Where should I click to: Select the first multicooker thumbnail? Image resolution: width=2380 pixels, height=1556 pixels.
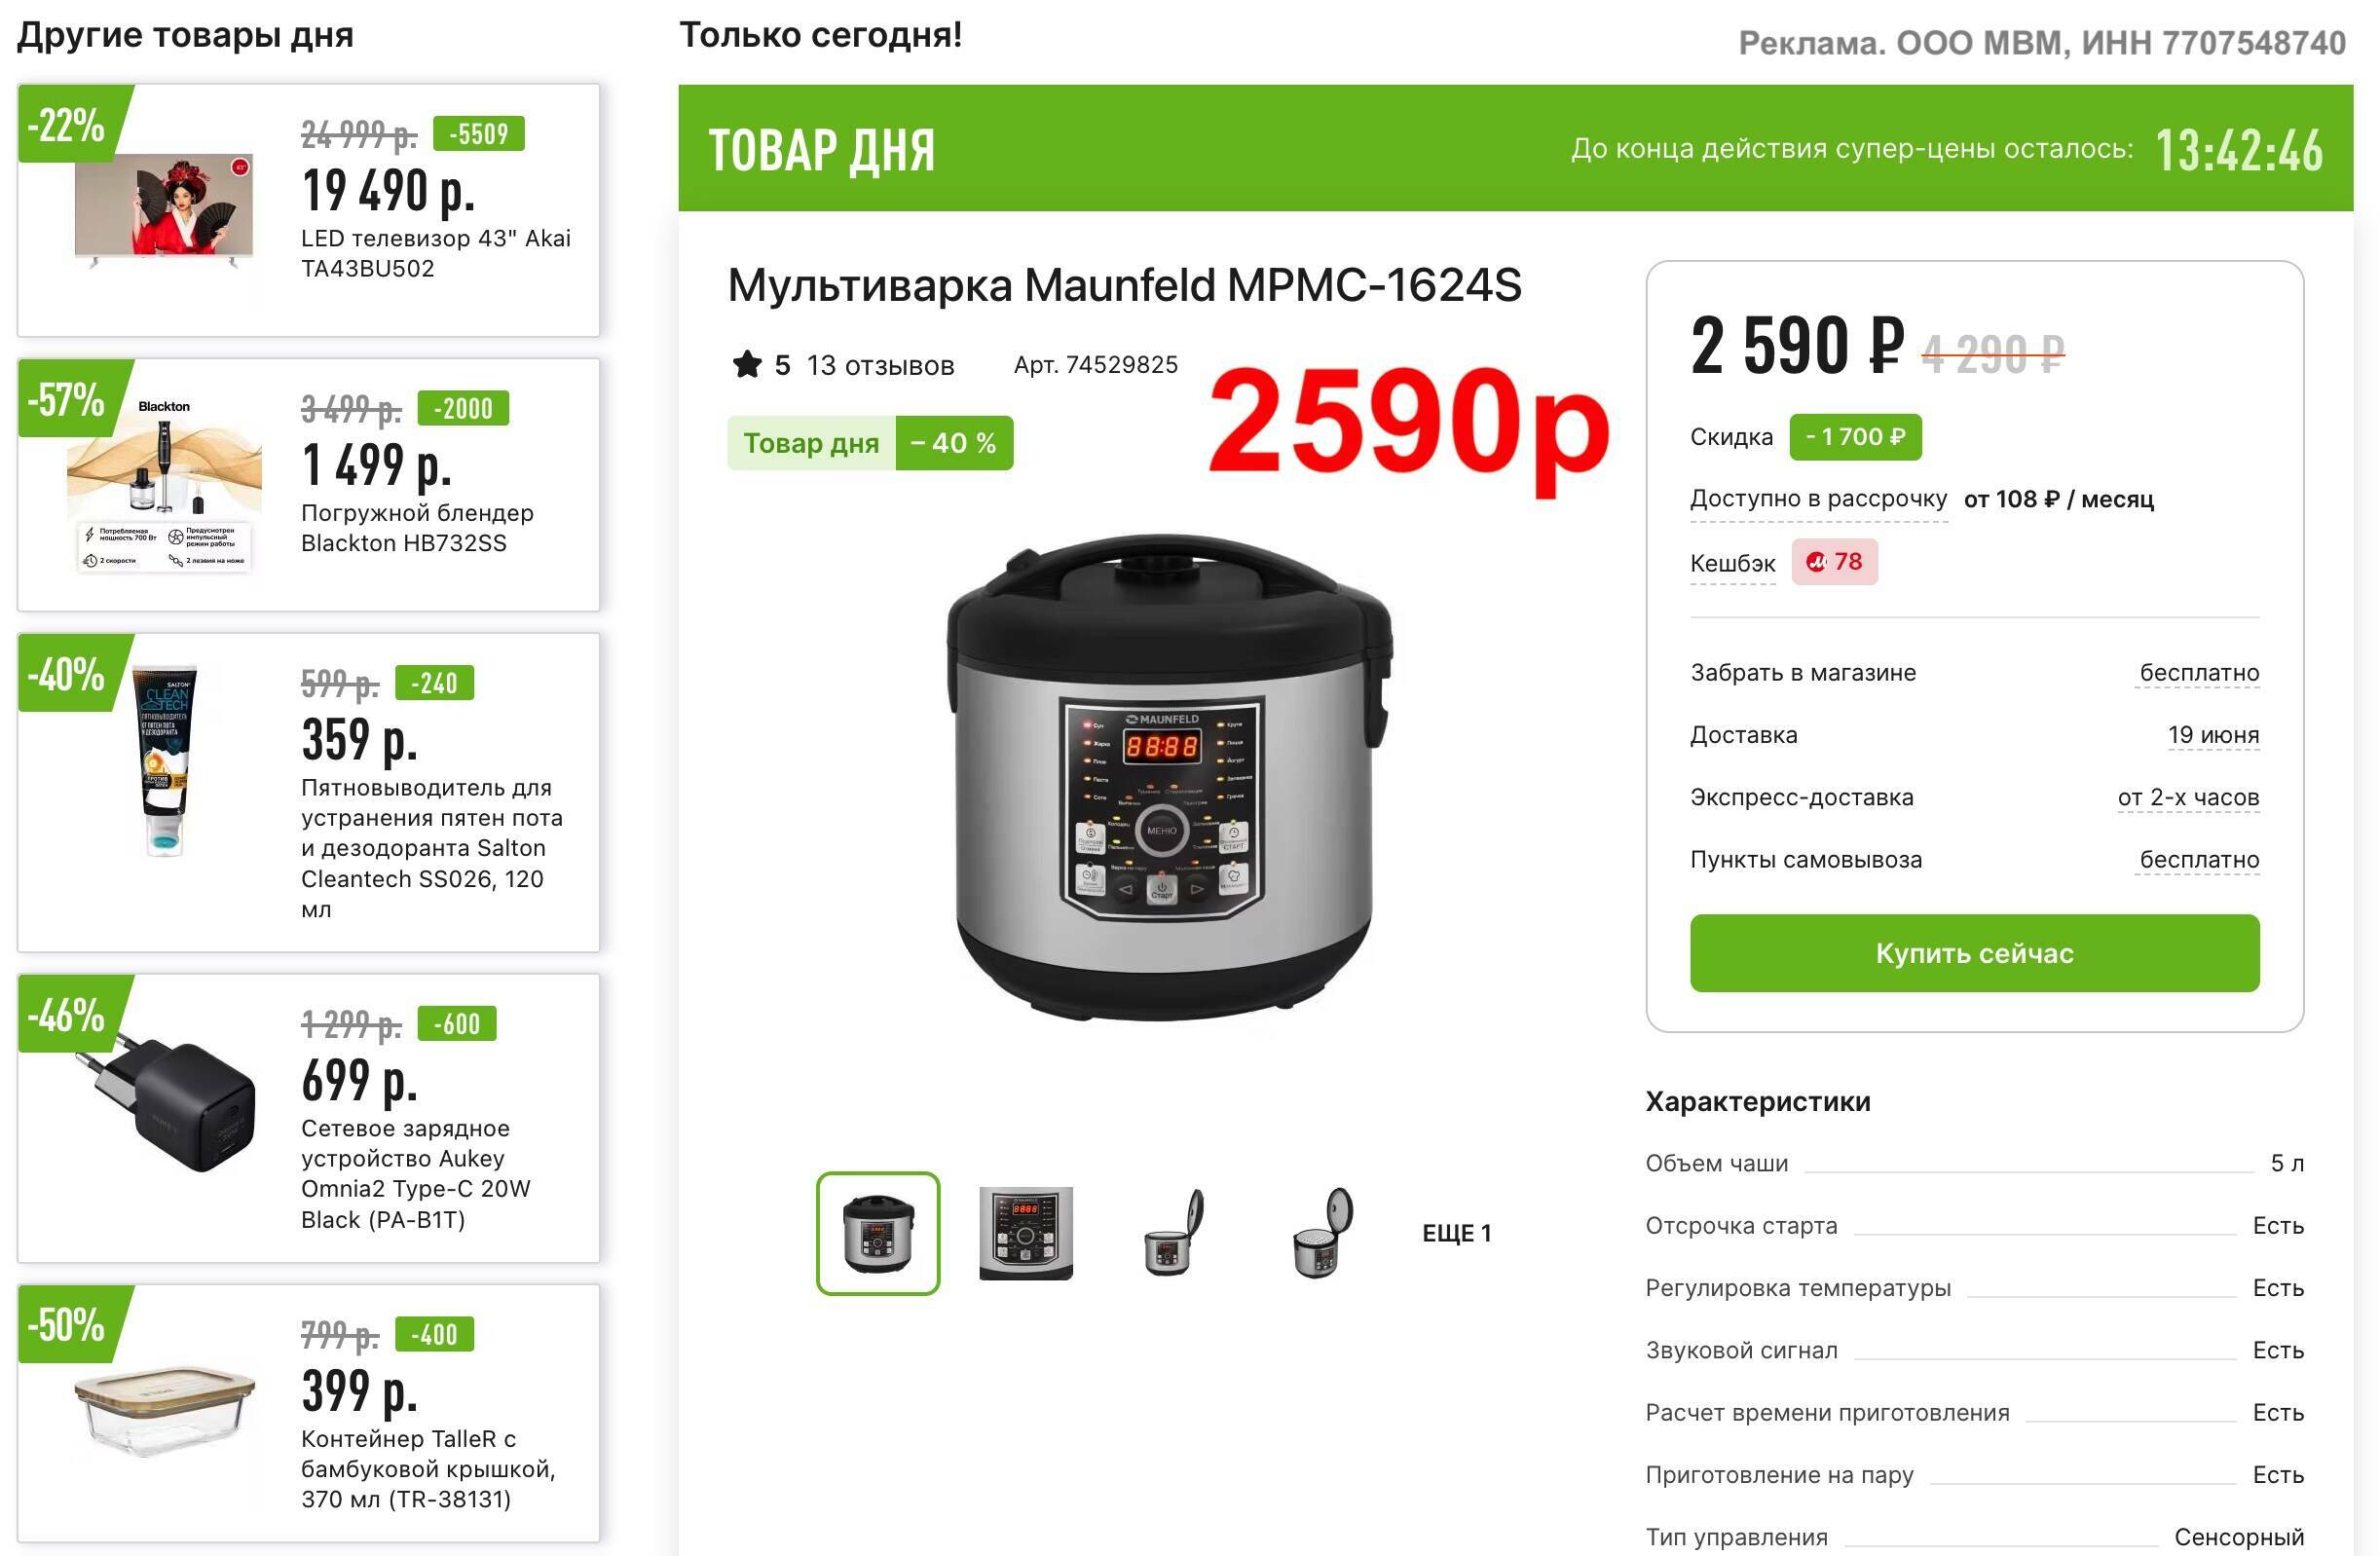tap(878, 1233)
